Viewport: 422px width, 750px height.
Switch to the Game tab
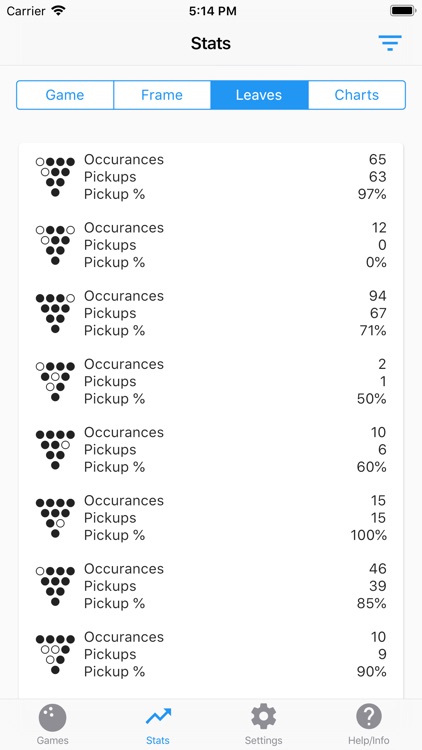pyautogui.click(x=65, y=95)
